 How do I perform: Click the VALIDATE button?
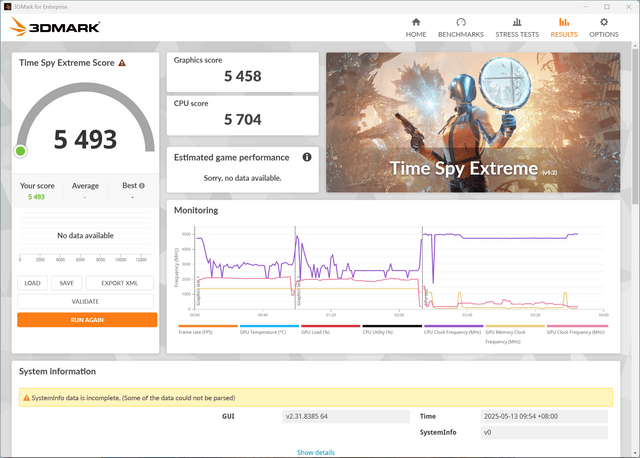click(x=85, y=301)
